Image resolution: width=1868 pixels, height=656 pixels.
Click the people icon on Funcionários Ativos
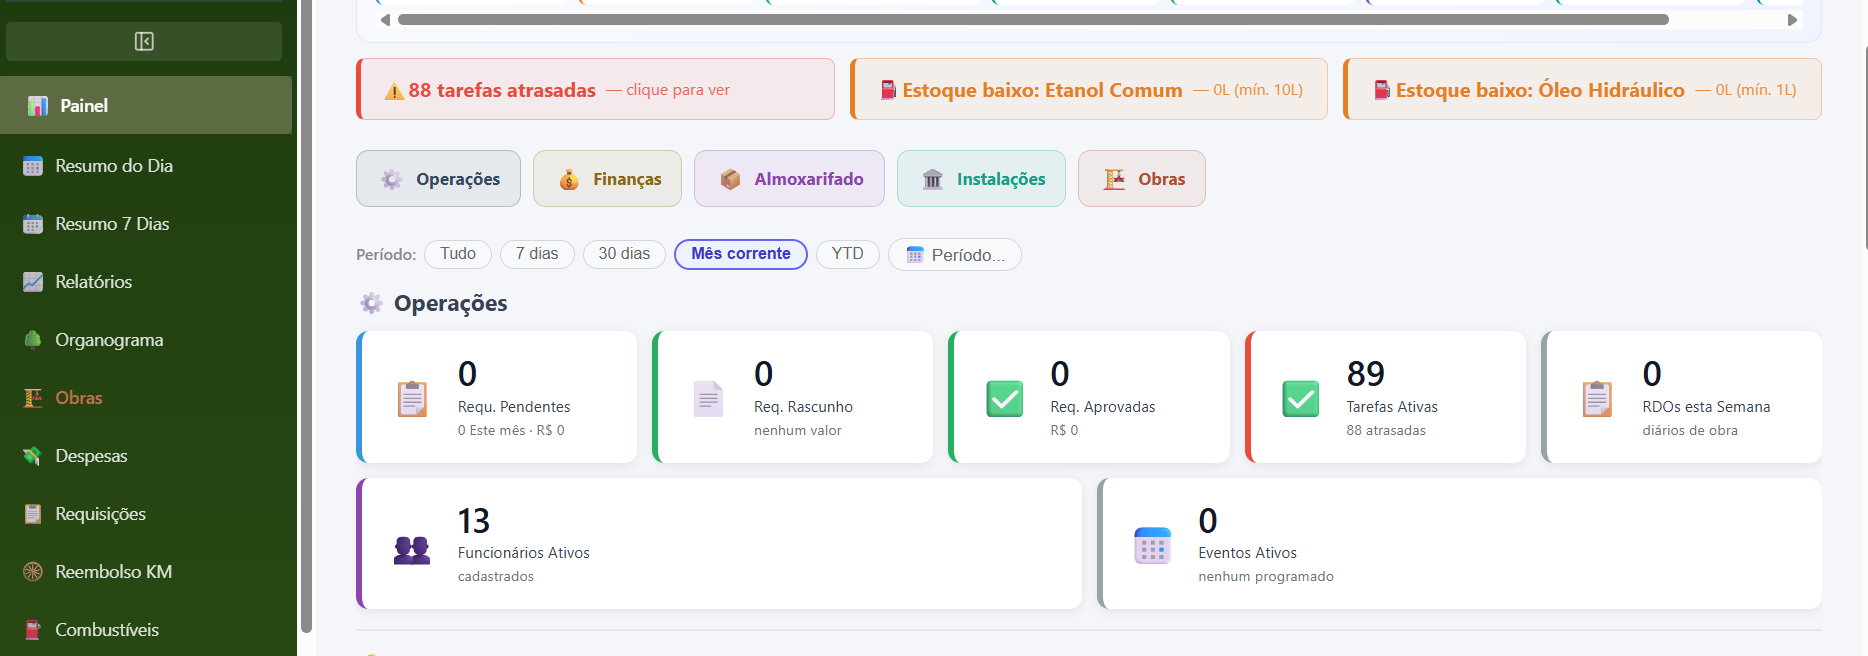[412, 549]
